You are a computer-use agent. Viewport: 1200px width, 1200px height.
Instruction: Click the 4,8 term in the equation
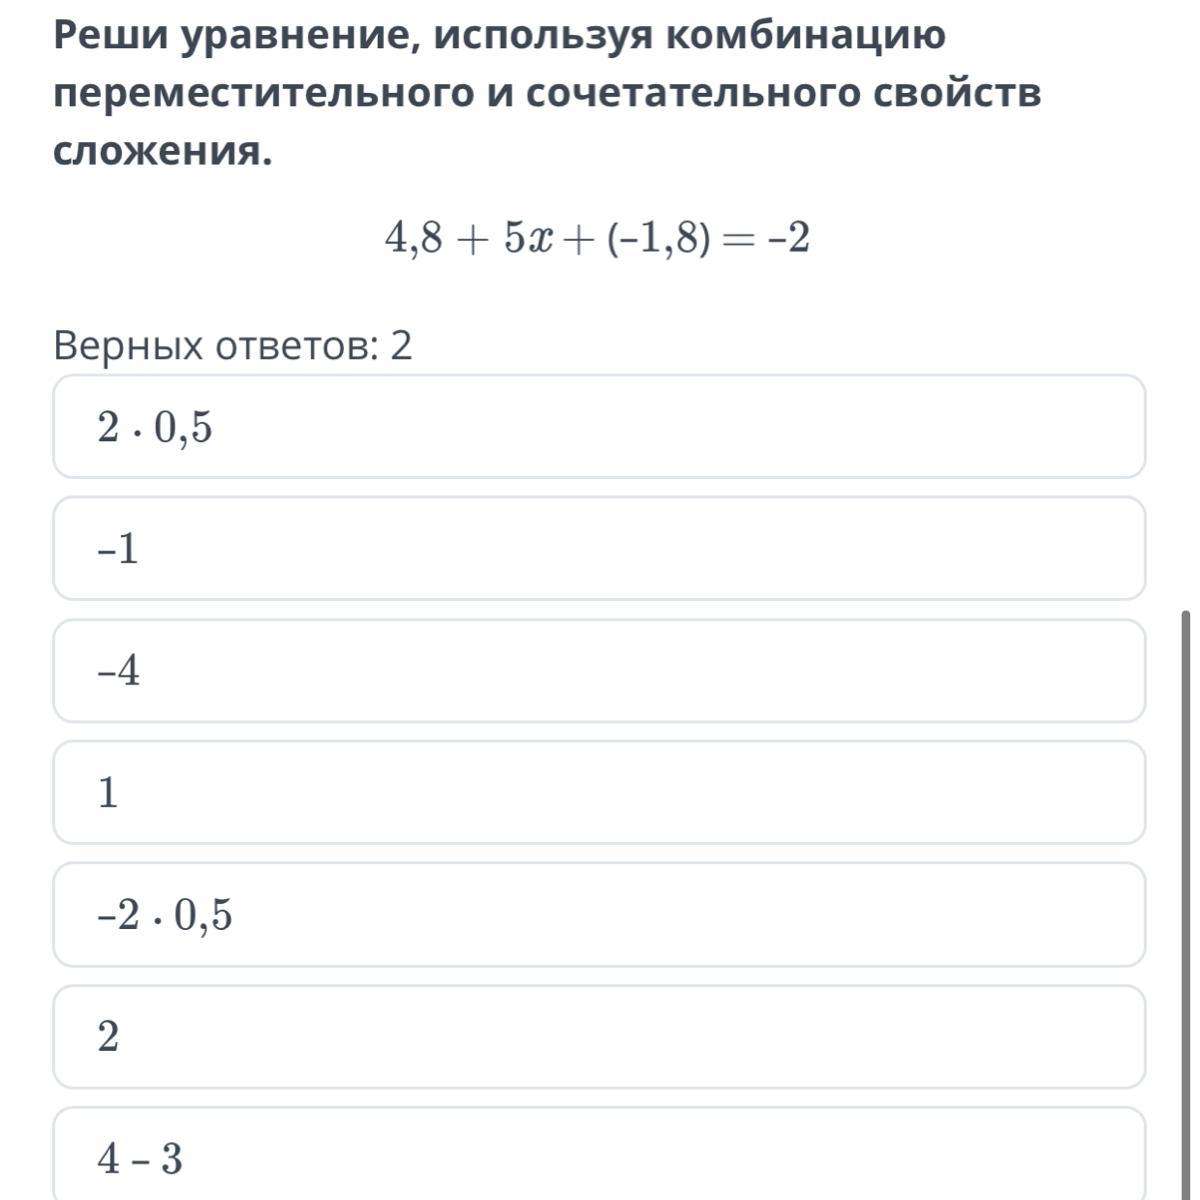click(x=413, y=239)
